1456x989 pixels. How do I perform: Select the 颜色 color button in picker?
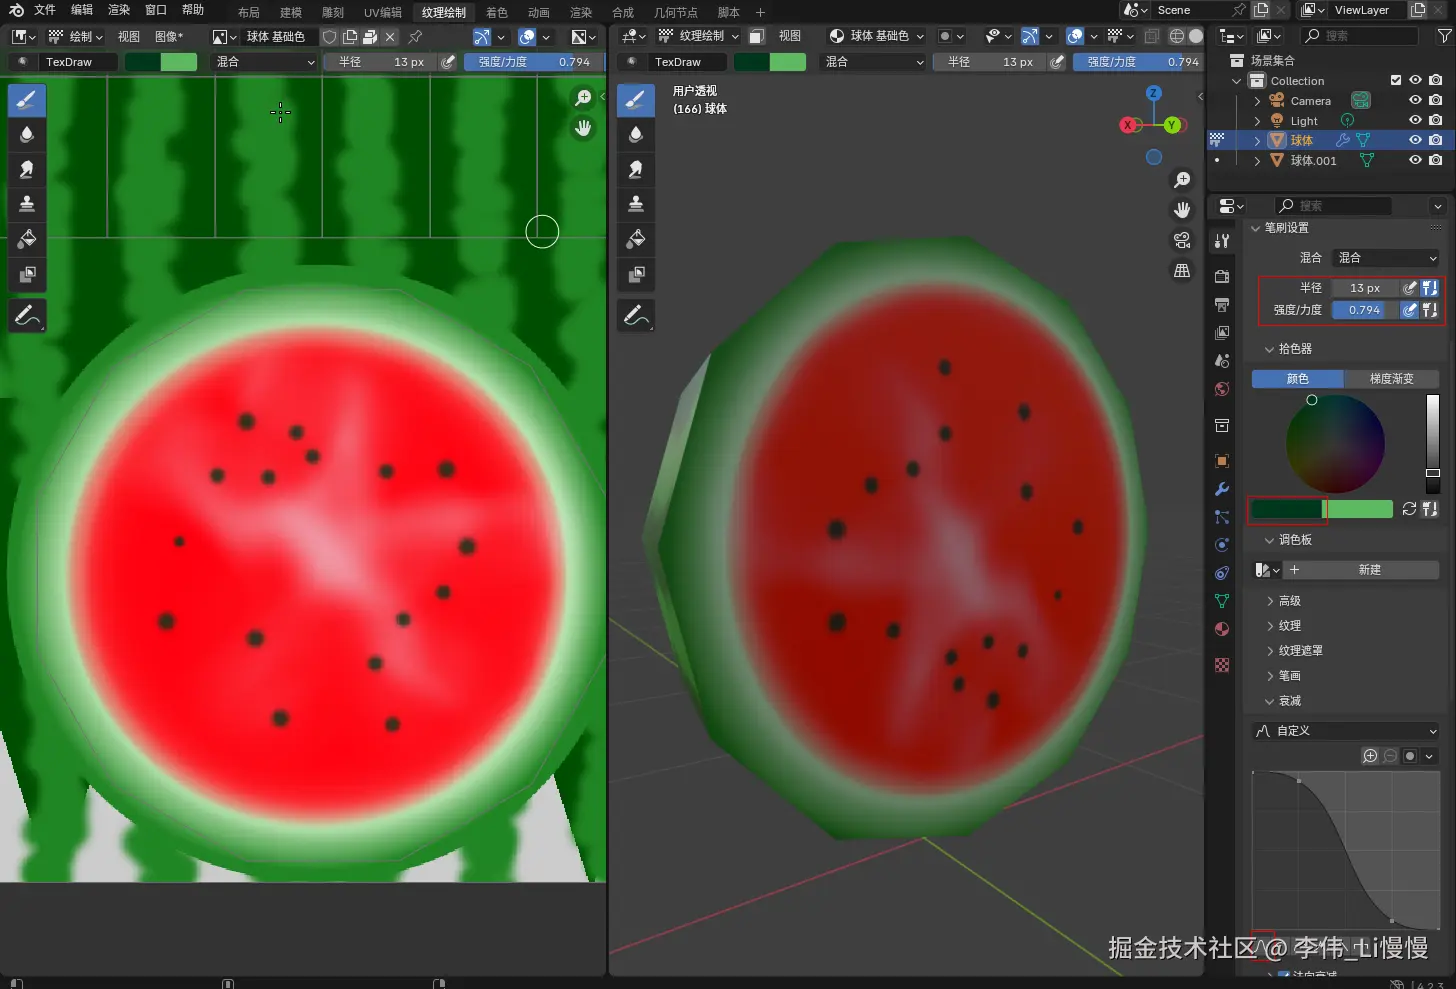[x=1297, y=379]
